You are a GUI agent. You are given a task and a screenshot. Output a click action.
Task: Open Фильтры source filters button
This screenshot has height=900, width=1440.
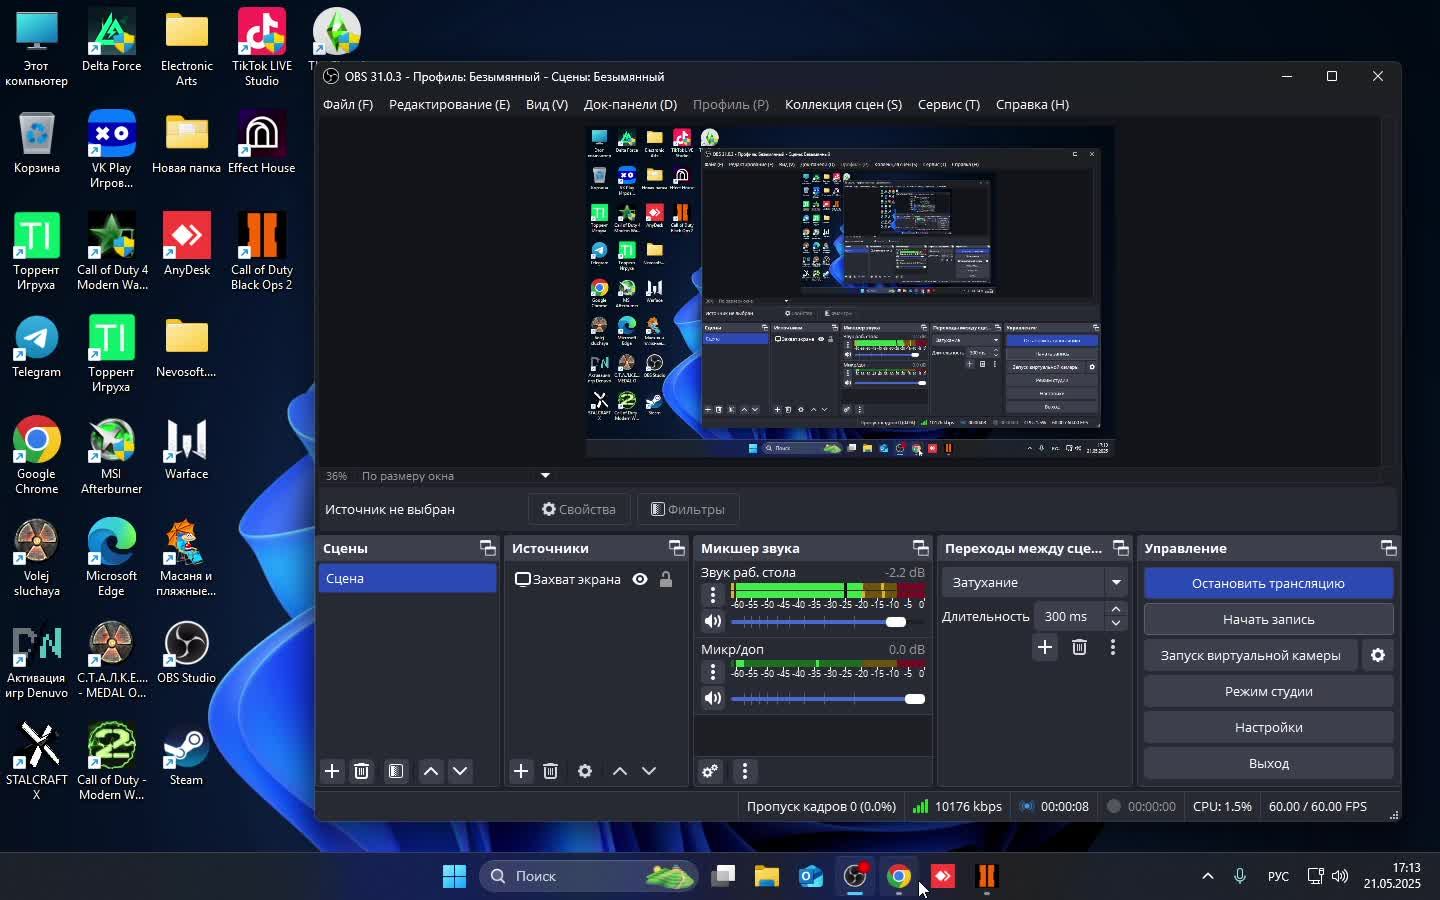pos(687,509)
